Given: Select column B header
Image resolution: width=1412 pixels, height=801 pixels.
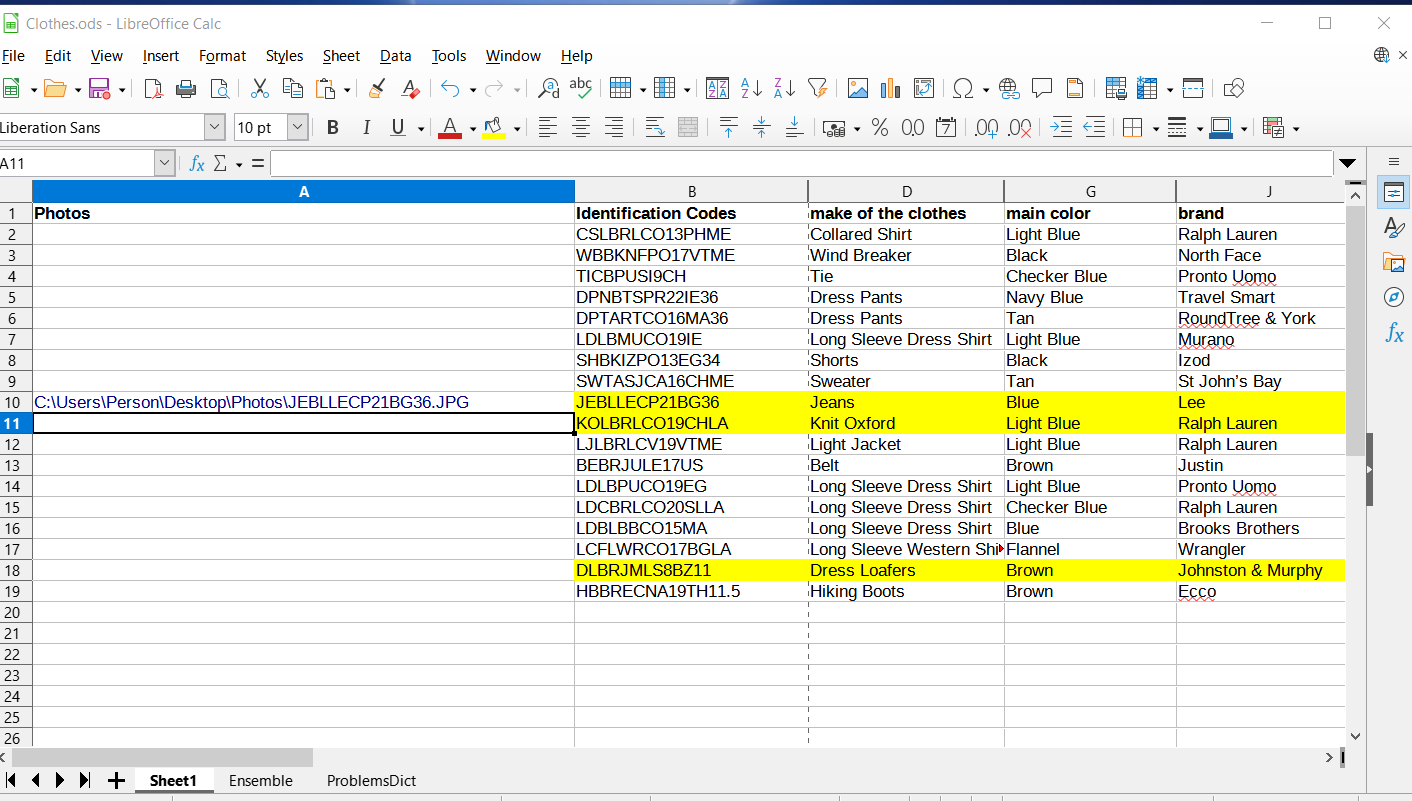Looking at the screenshot, I should point(691,191).
